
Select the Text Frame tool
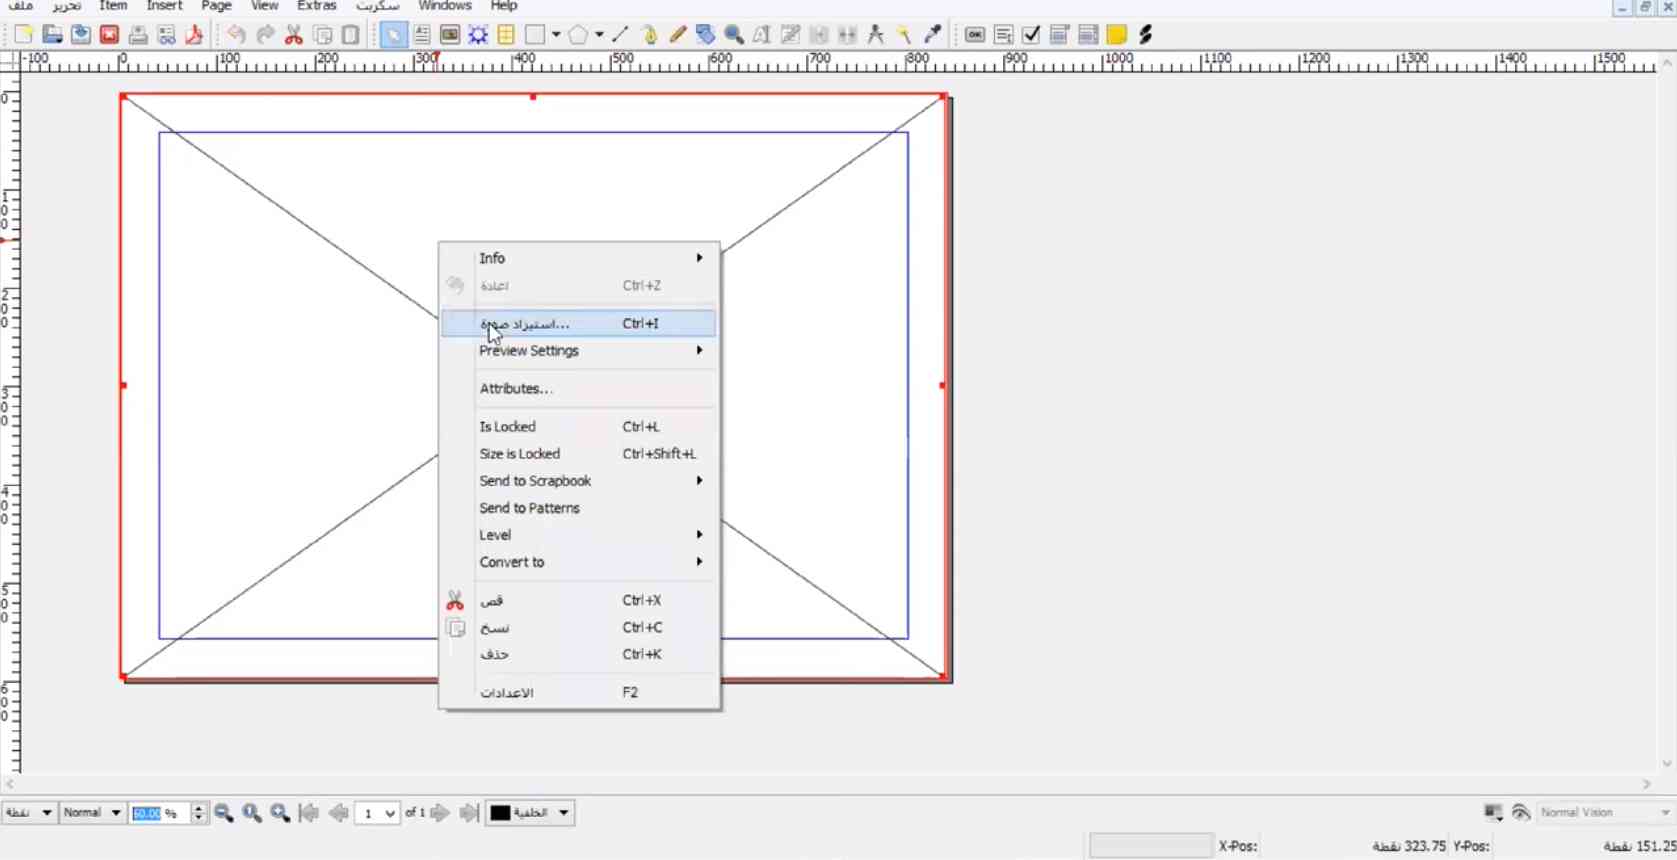(x=422, y=35)
